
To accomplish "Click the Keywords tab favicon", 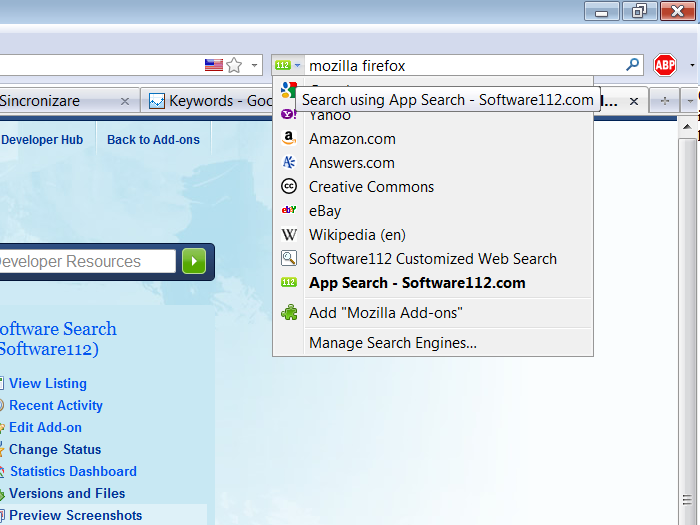I will tap(156, 101).
